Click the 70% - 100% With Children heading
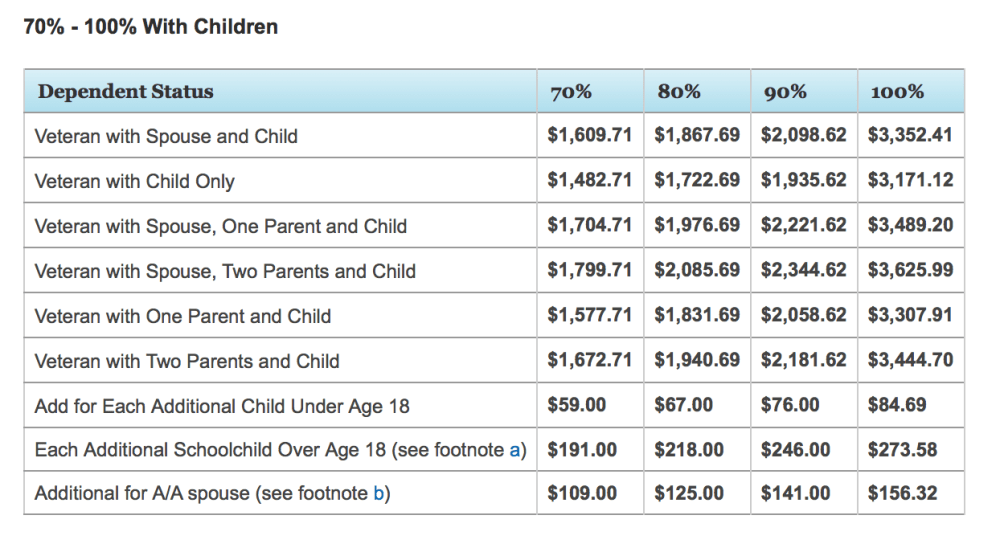Image resolution: width=1000 pixels, height=548 pixels. point(150,27)
